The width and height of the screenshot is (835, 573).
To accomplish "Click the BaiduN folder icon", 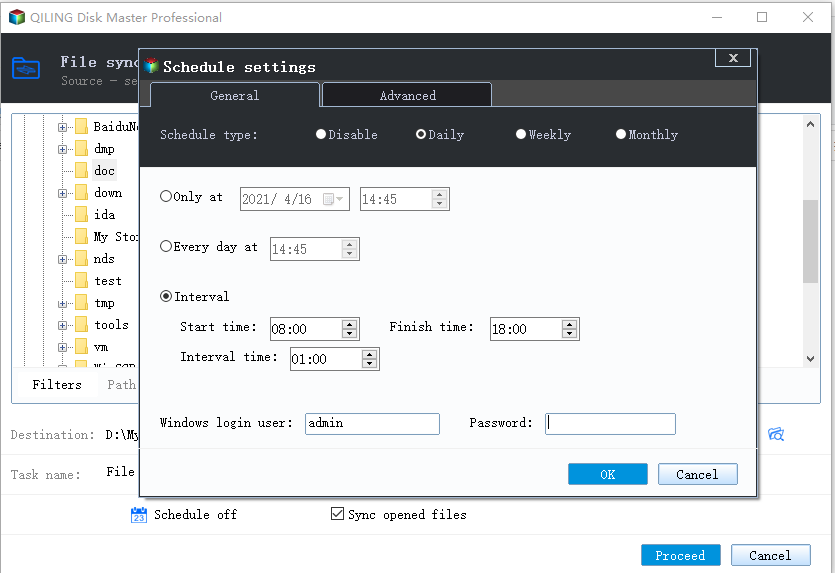I will click(81, 127).
